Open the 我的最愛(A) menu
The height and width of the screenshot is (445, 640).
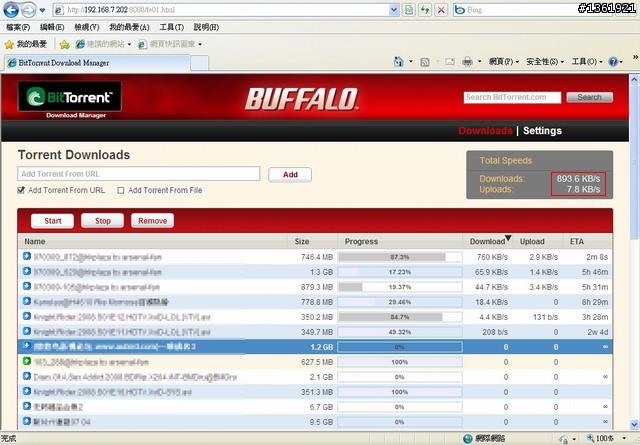(x=129, y=27)
